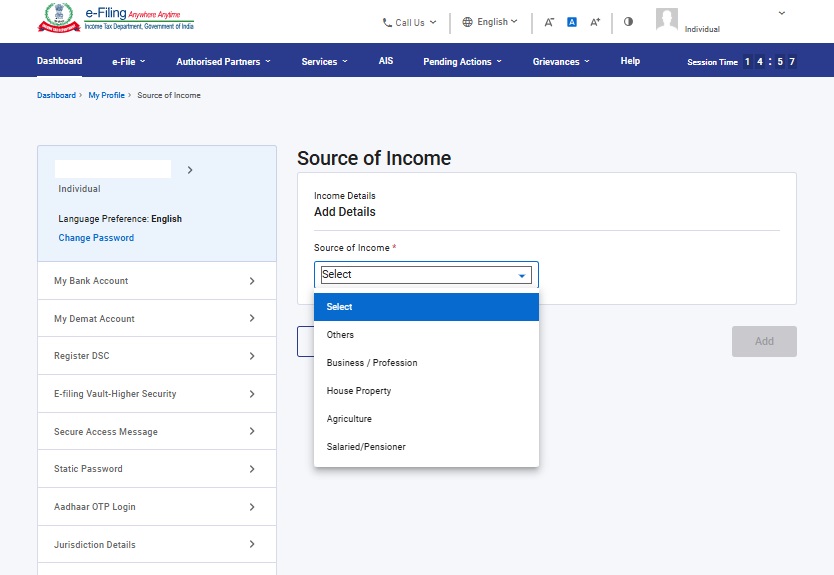Open the e-File menu
The image size is (834, 575).
tap(129, 62)
